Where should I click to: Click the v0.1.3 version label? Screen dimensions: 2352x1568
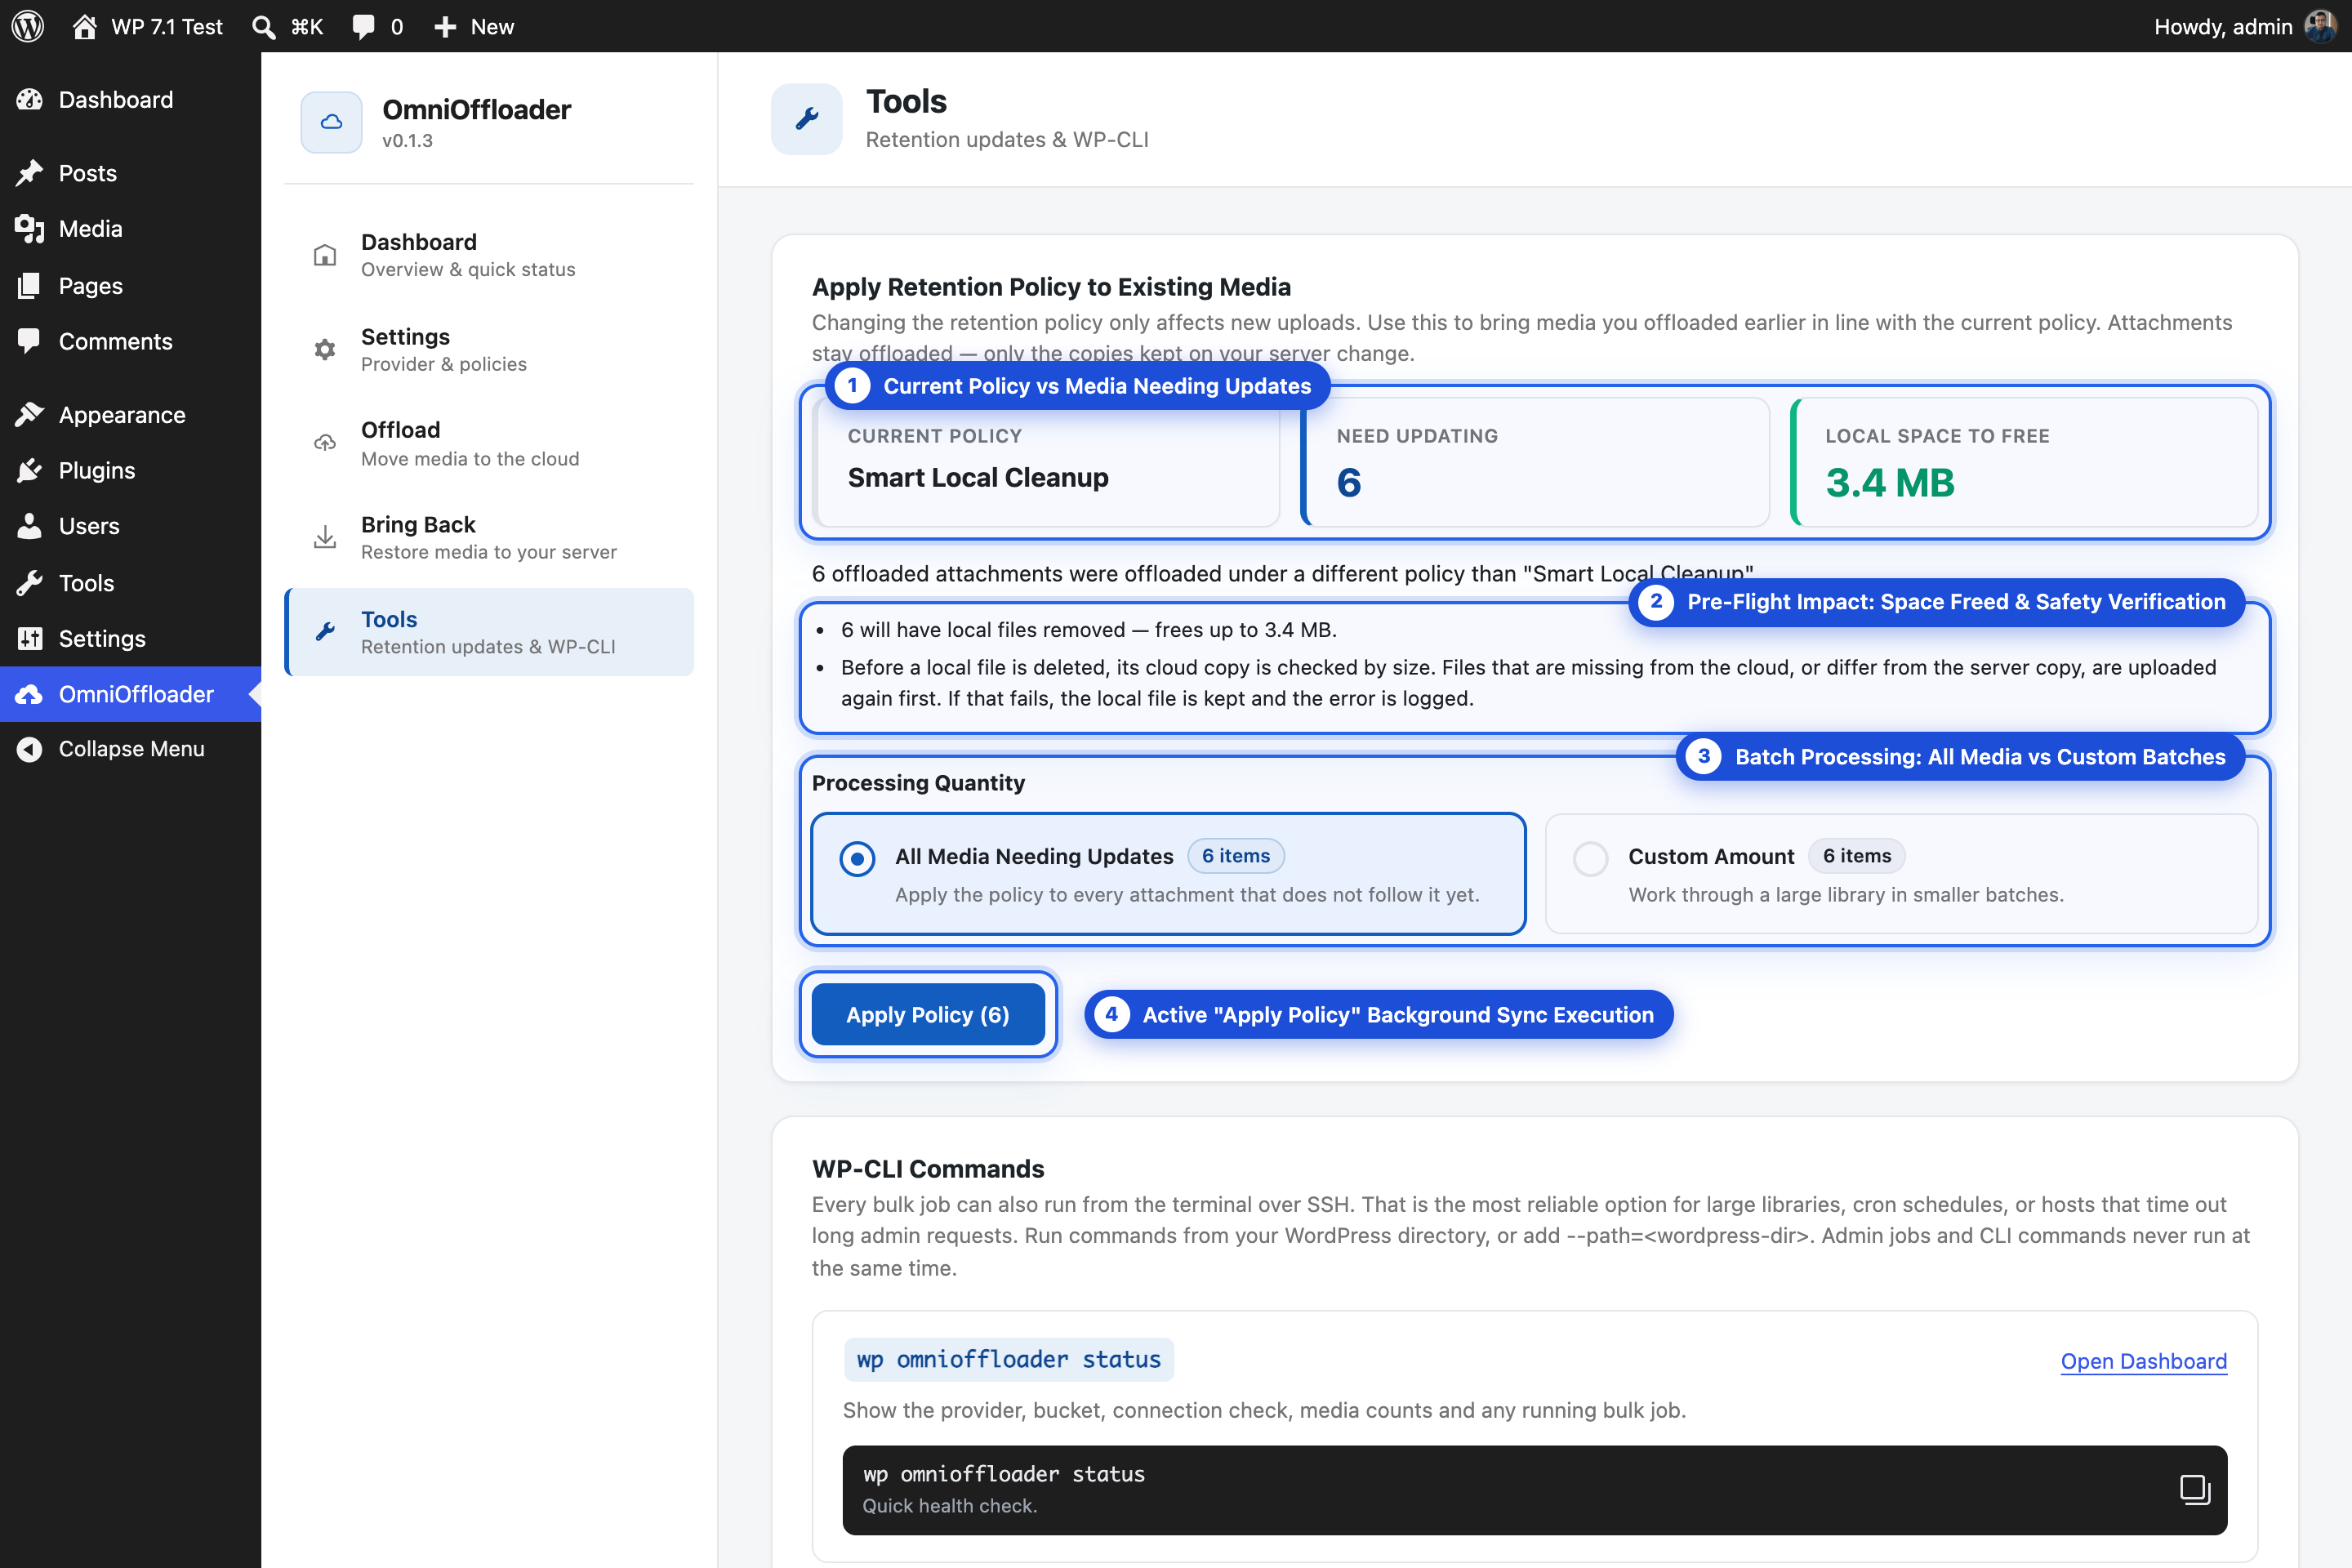(x=407, y=141)
